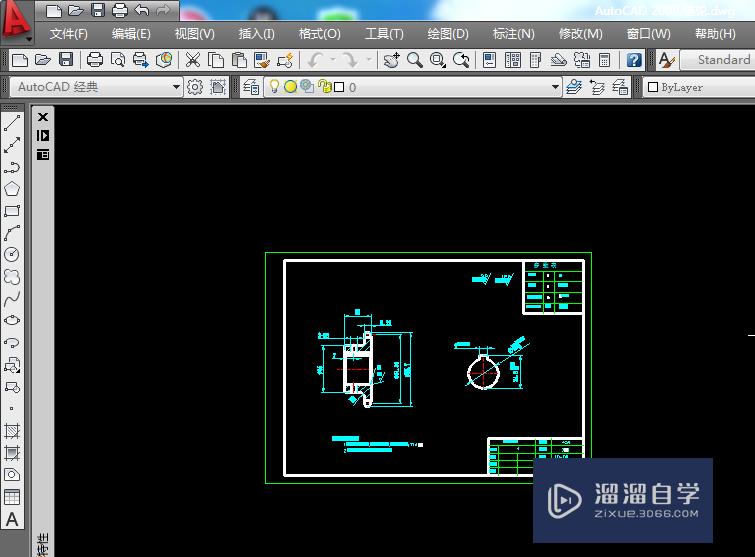Click the Match Properties icon
Screen dimensions: 755x557
click(262, 60)
